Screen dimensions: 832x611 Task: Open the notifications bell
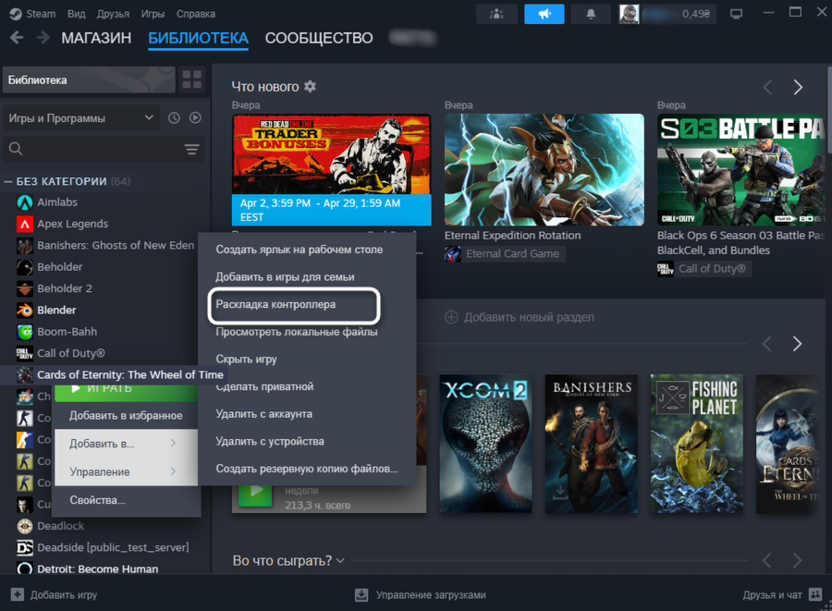tap(590, 14)
